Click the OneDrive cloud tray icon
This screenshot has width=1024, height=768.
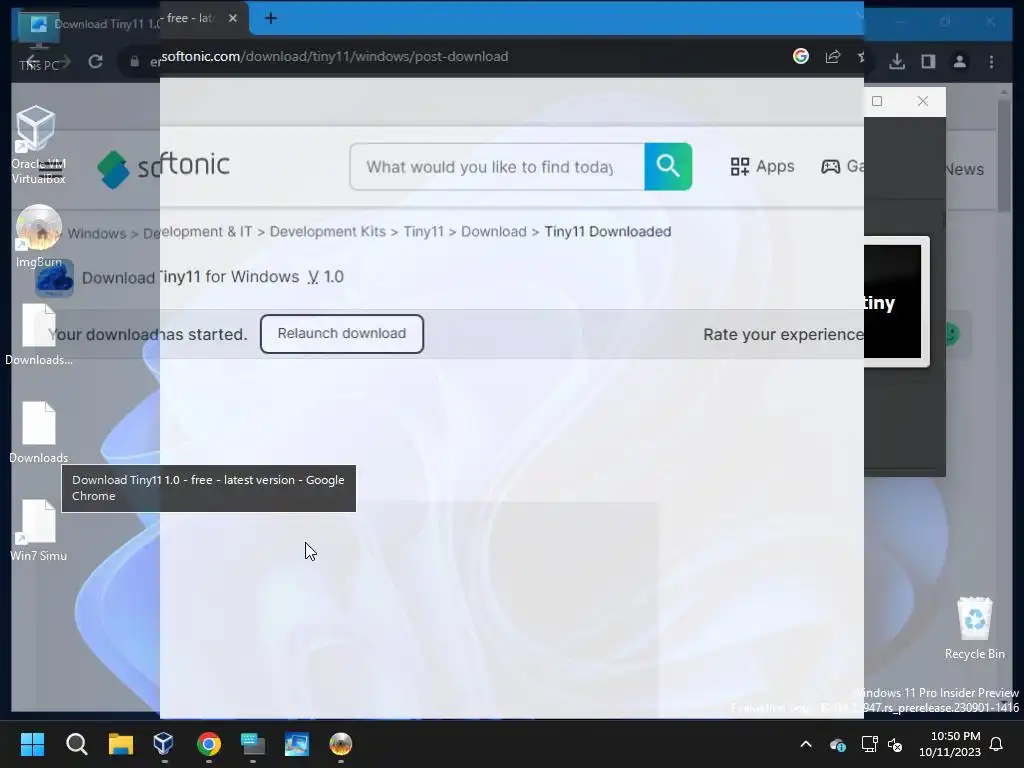[838, 744]
